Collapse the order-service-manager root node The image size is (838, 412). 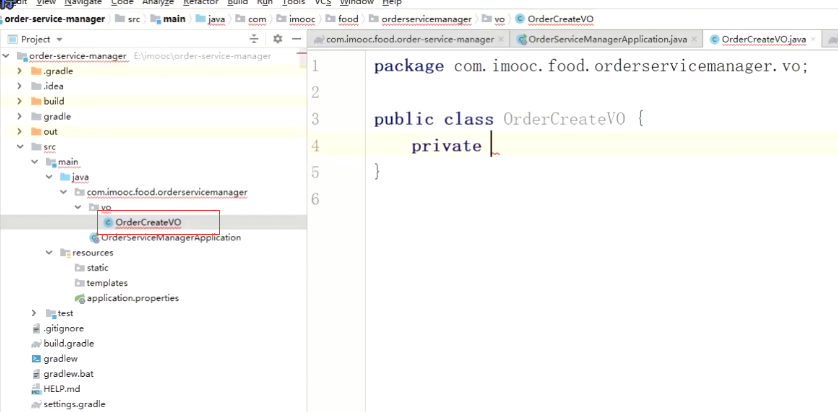click(6, 56)
